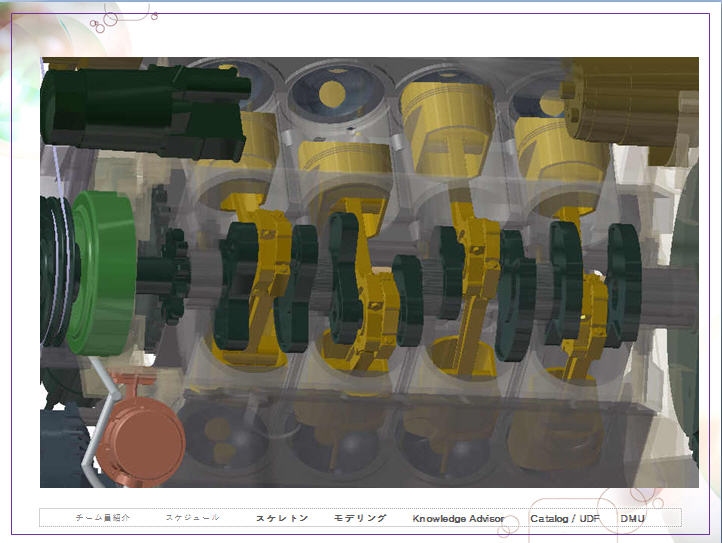Open the モデリング section
The height and width of the screenshot is (543, 722).
(x=360, y=518)
